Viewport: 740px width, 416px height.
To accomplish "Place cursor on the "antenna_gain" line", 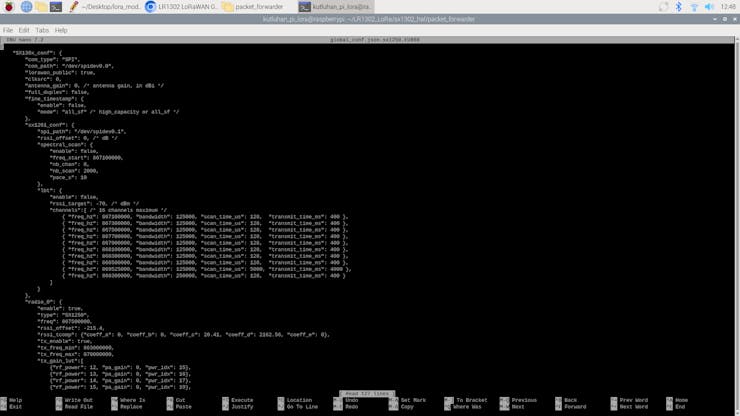I will point(94,86).
